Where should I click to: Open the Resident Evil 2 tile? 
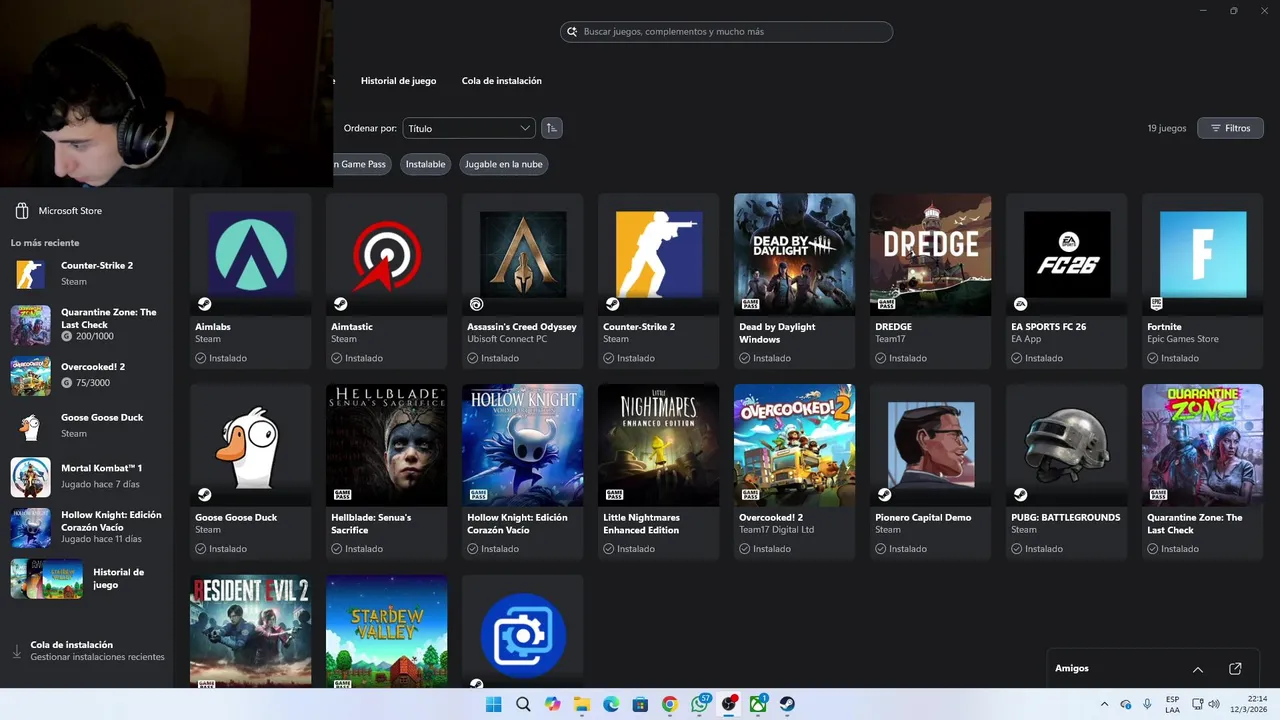(250, 631)
